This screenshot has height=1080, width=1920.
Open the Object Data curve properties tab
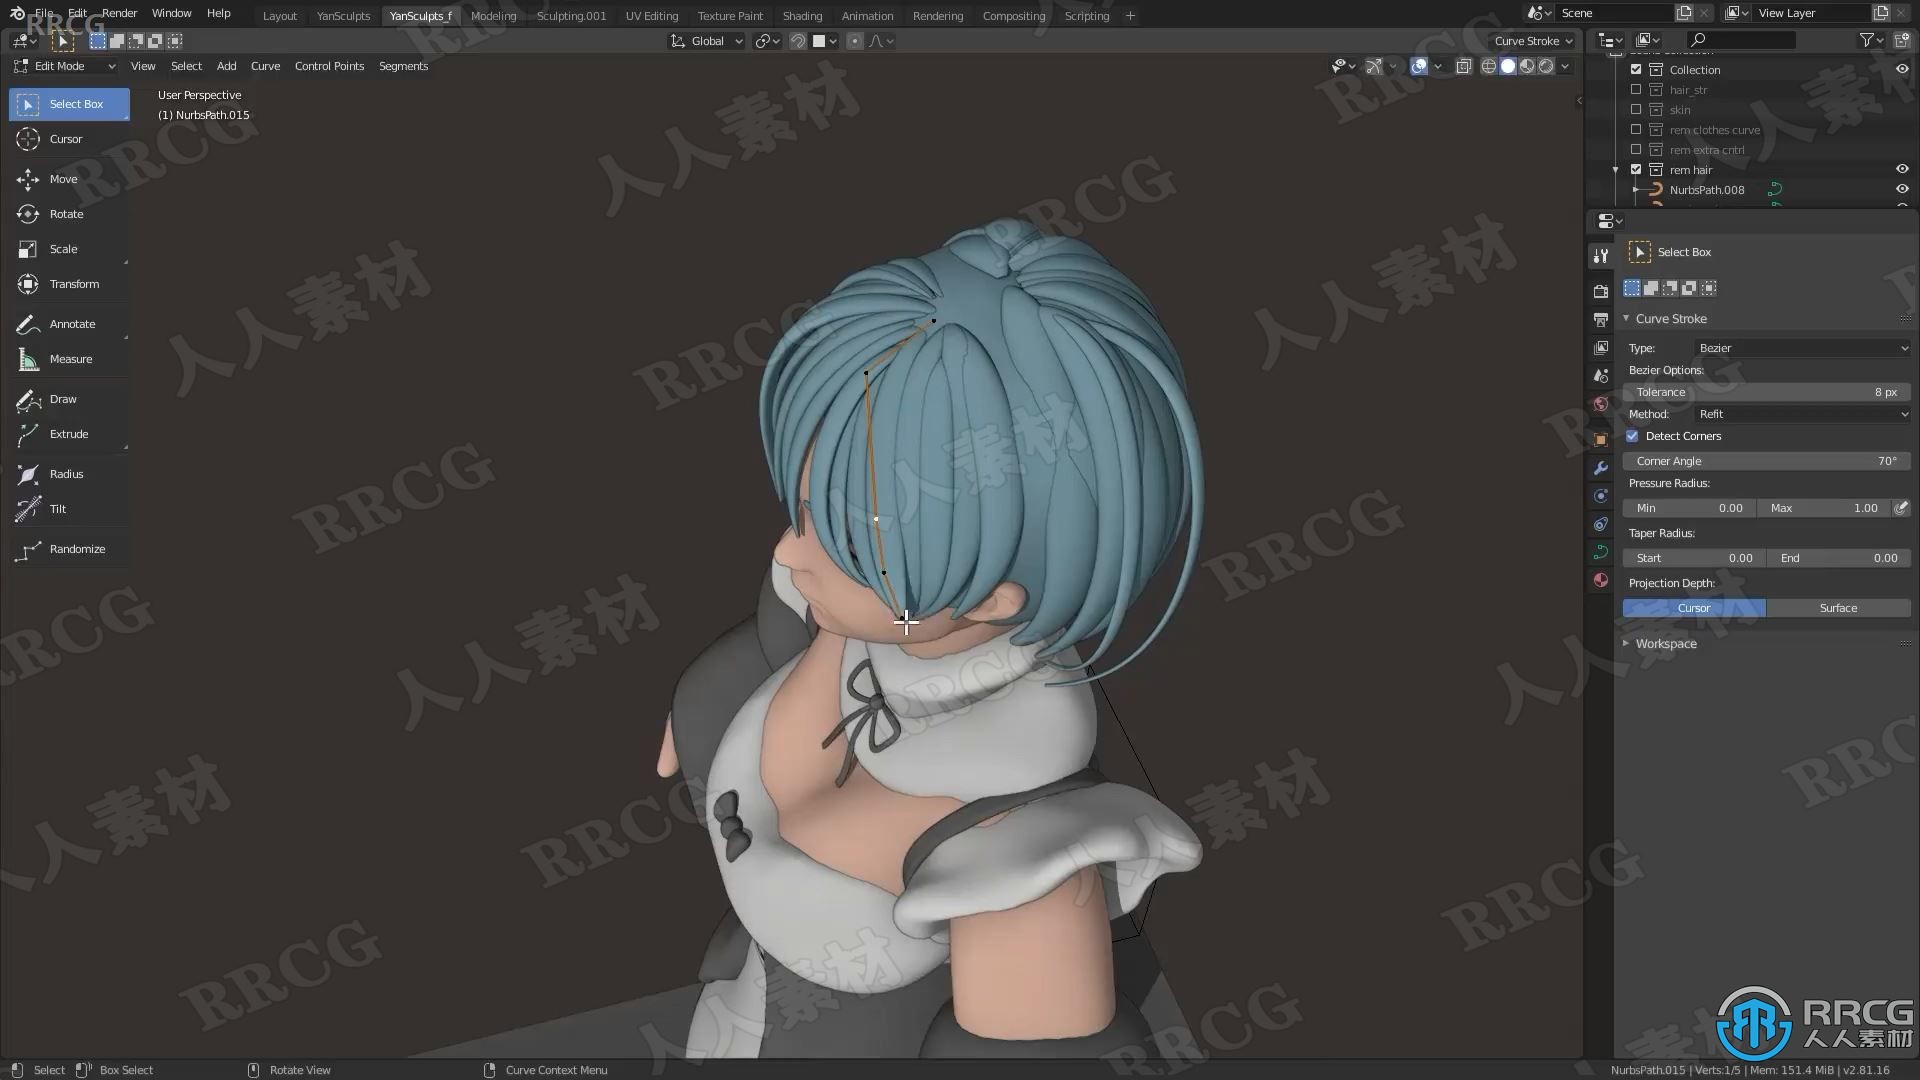pos(1601,552)
